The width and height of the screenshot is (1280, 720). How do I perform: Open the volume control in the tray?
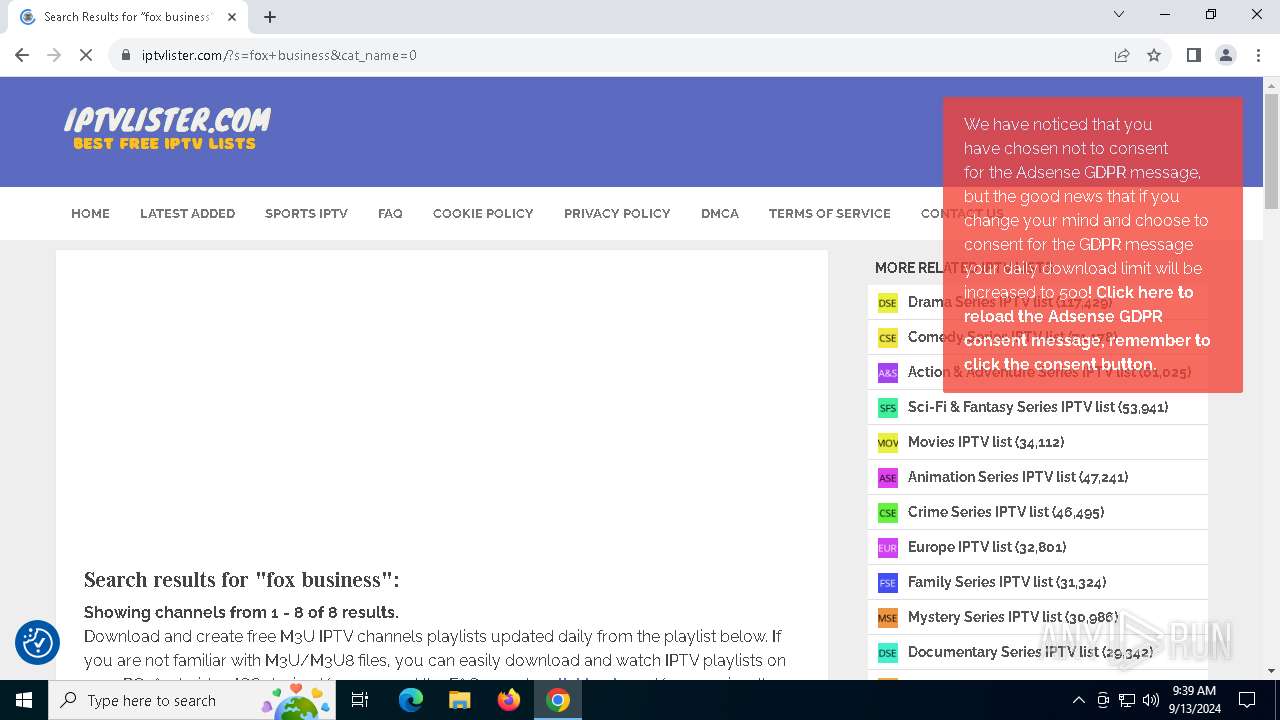1151,700
